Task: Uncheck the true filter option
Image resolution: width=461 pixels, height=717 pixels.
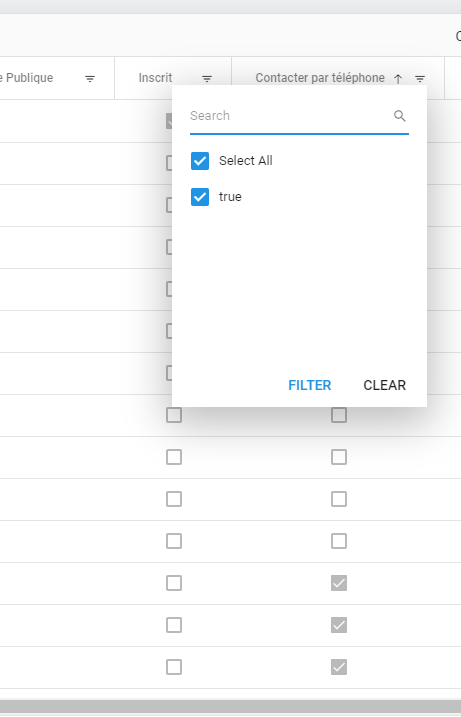Action: tap(200, 197)
